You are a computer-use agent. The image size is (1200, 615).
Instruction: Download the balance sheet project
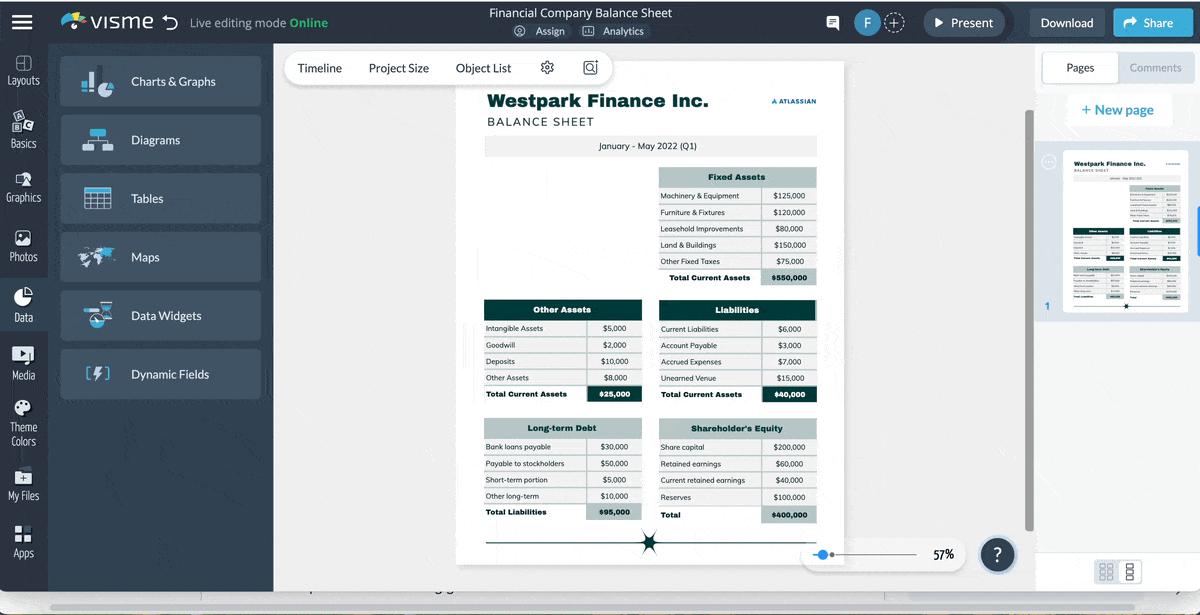pos(1067,21)
